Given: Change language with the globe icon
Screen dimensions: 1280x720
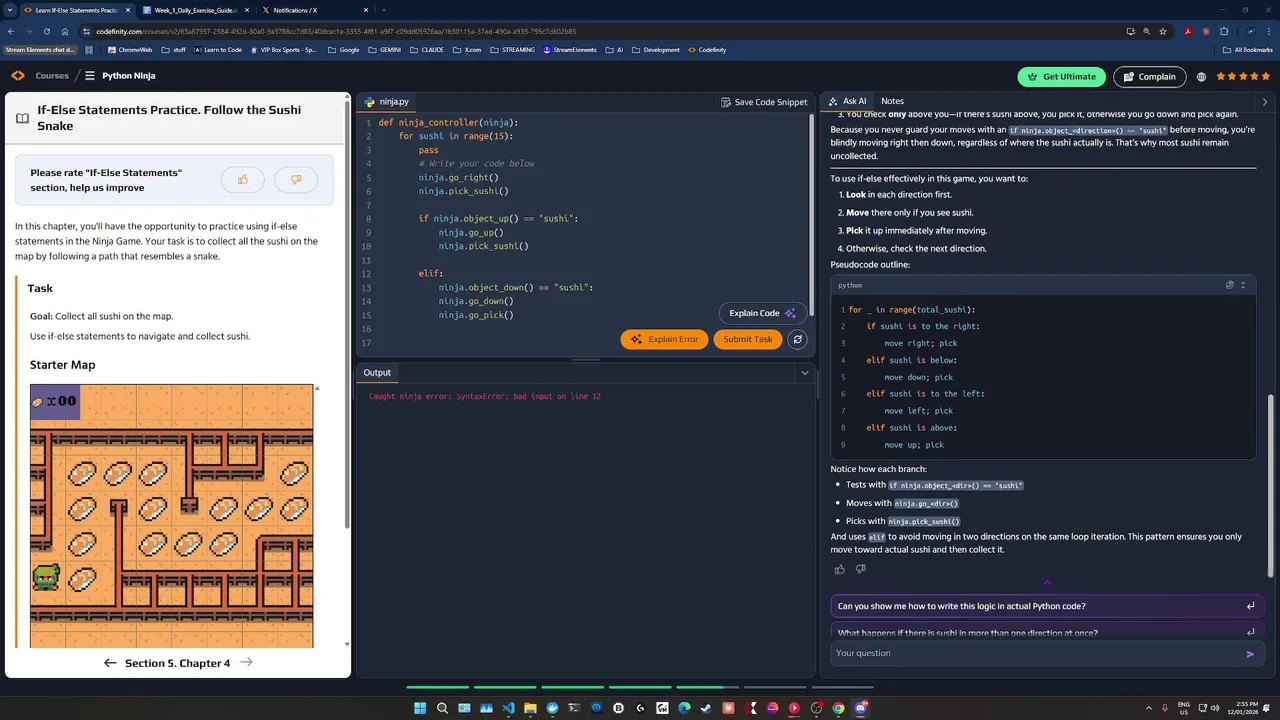Looking at the screenshot, I should tap(1201, 77).
